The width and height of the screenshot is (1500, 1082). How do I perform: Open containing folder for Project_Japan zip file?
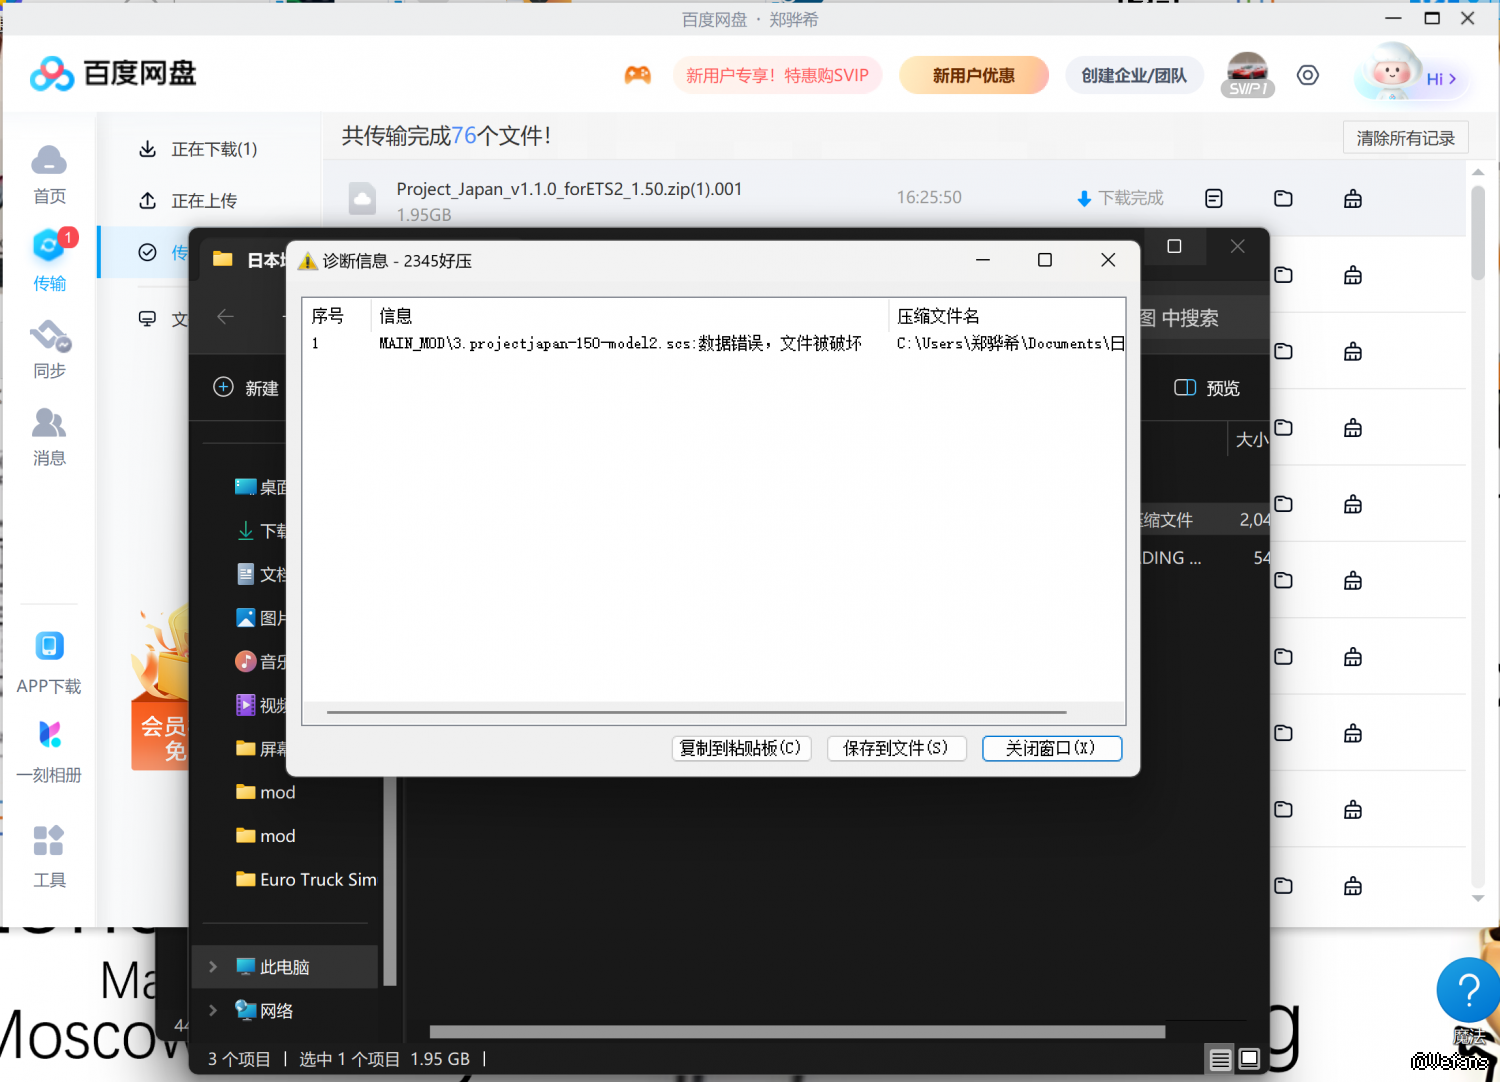coord(1283,199)
